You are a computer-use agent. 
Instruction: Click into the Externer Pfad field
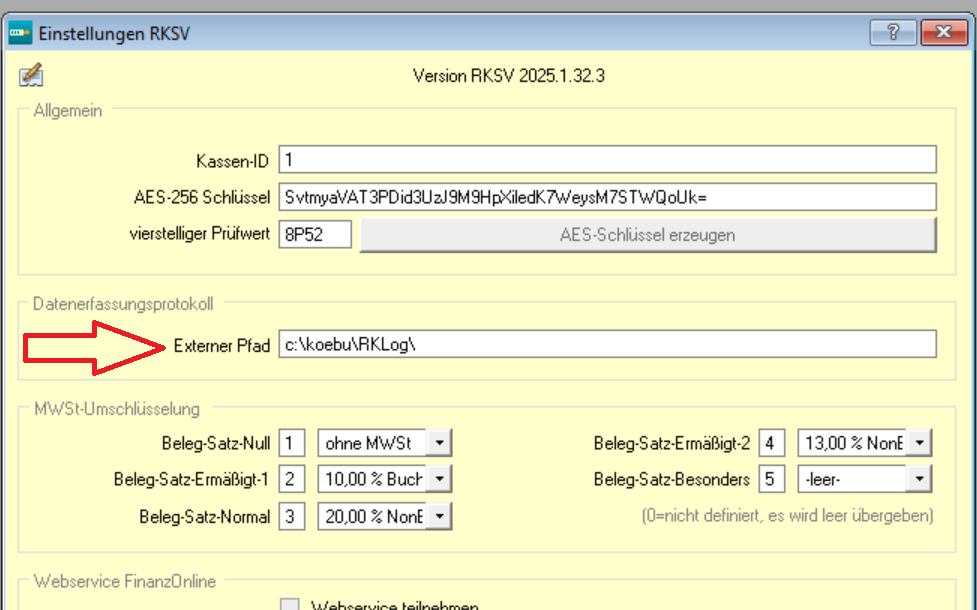coord(608,344)
